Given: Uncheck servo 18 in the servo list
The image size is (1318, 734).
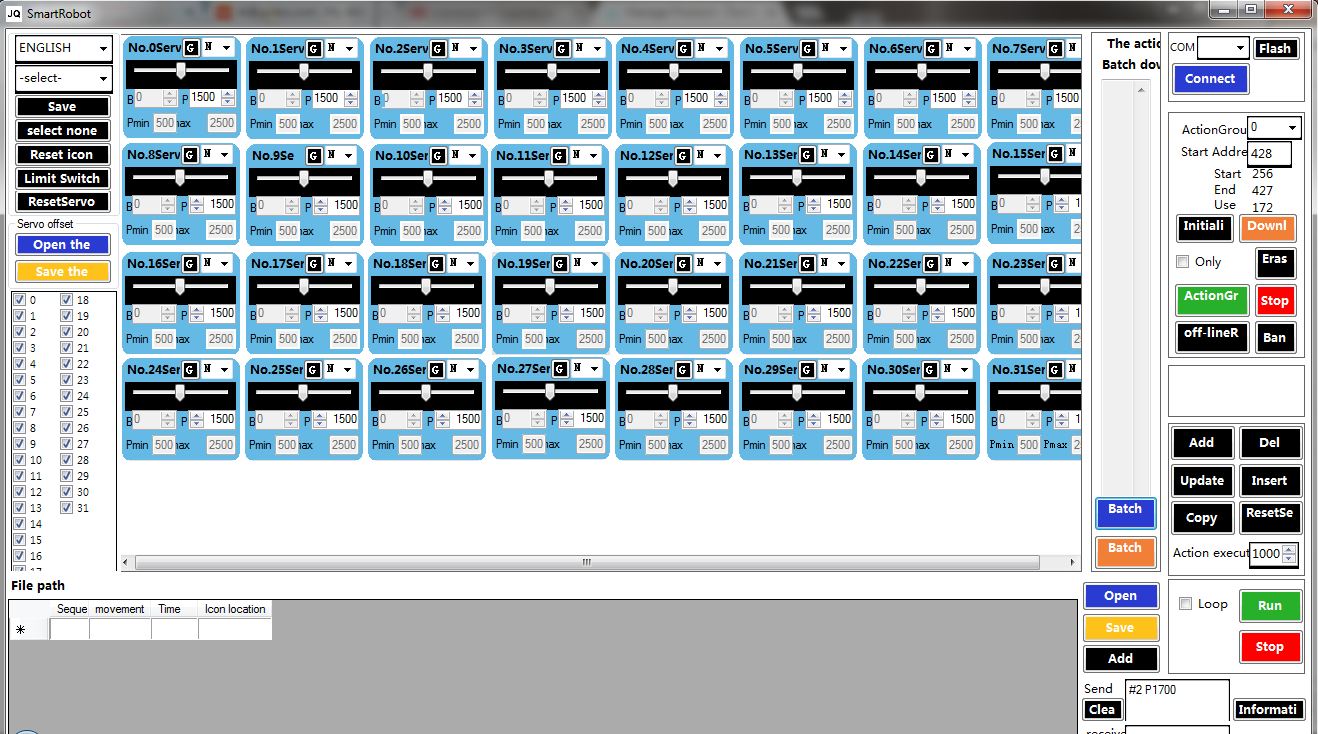Looking at the screenshot, I should tap(66, 300).
